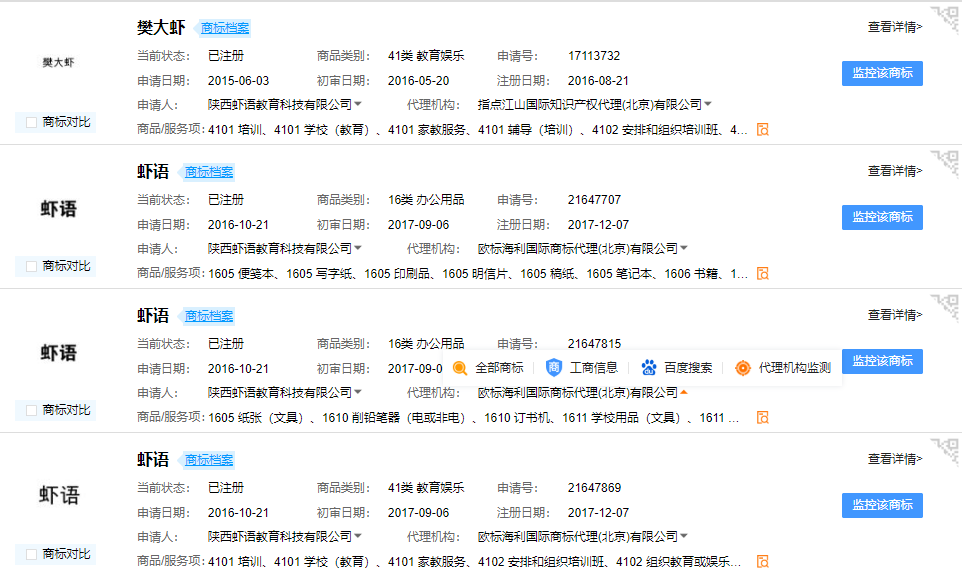Open goods details icon for application 21647707
This screenshot has width=962, height=575.
pos(763,274)
